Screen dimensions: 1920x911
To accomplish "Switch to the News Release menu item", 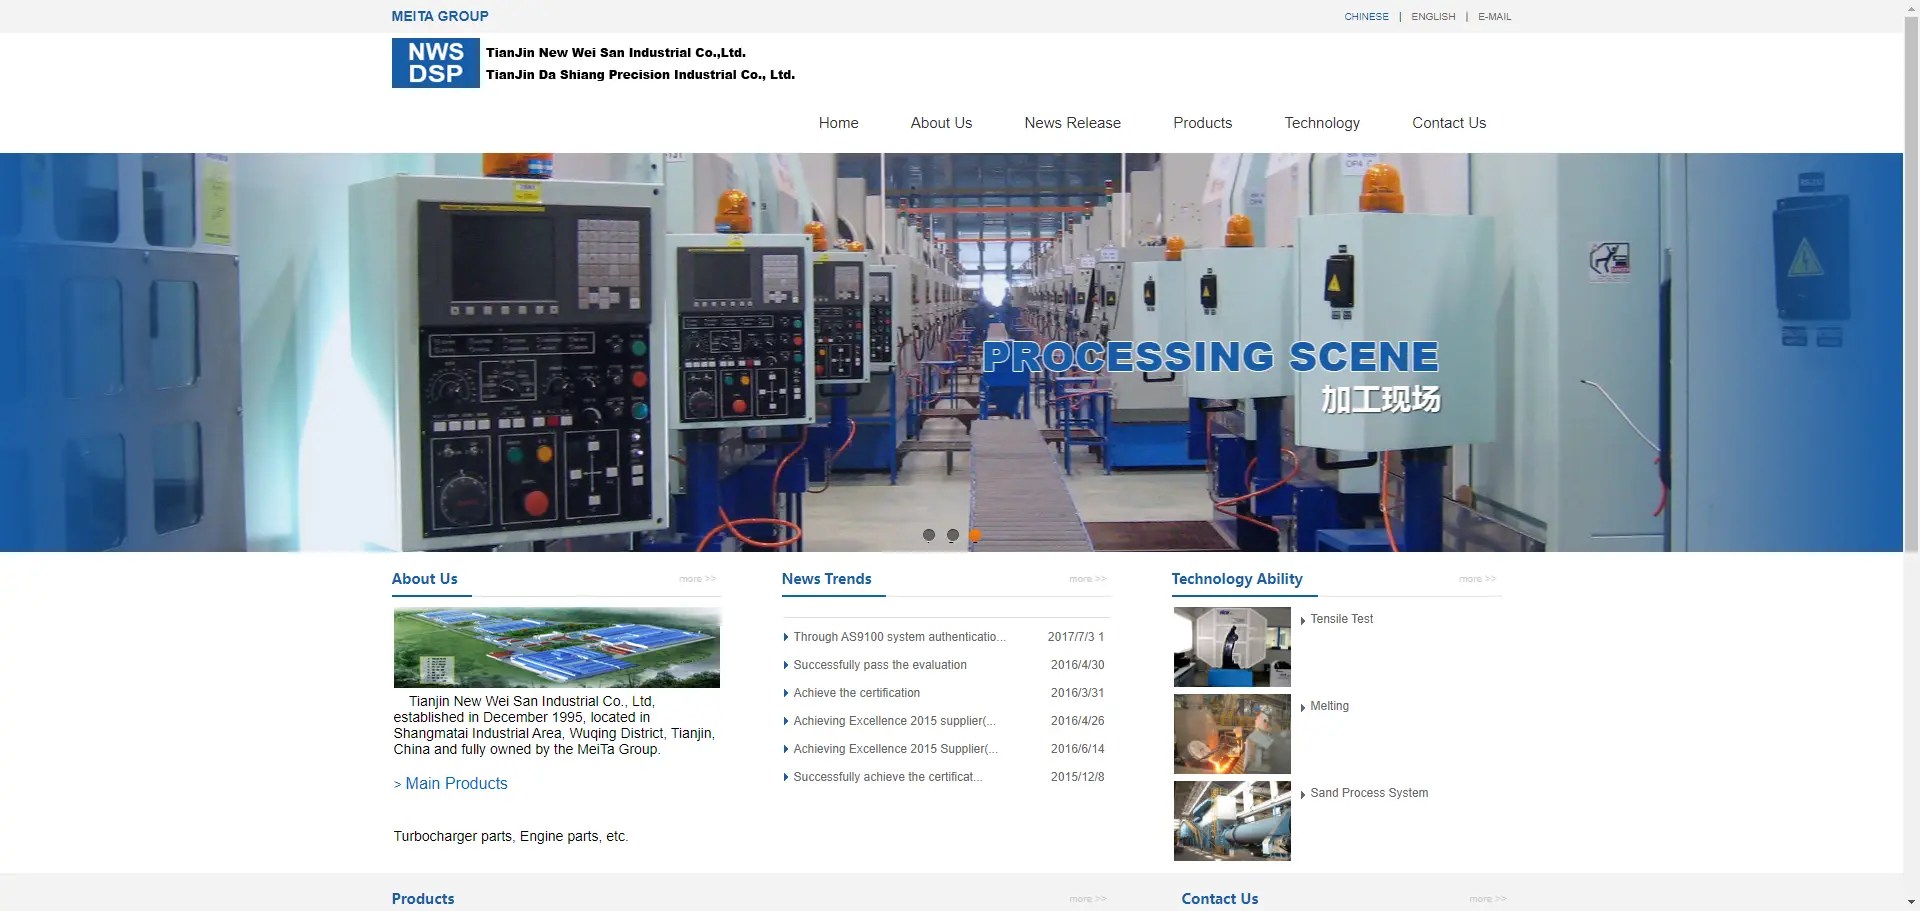I will (x=1071, y=122).
